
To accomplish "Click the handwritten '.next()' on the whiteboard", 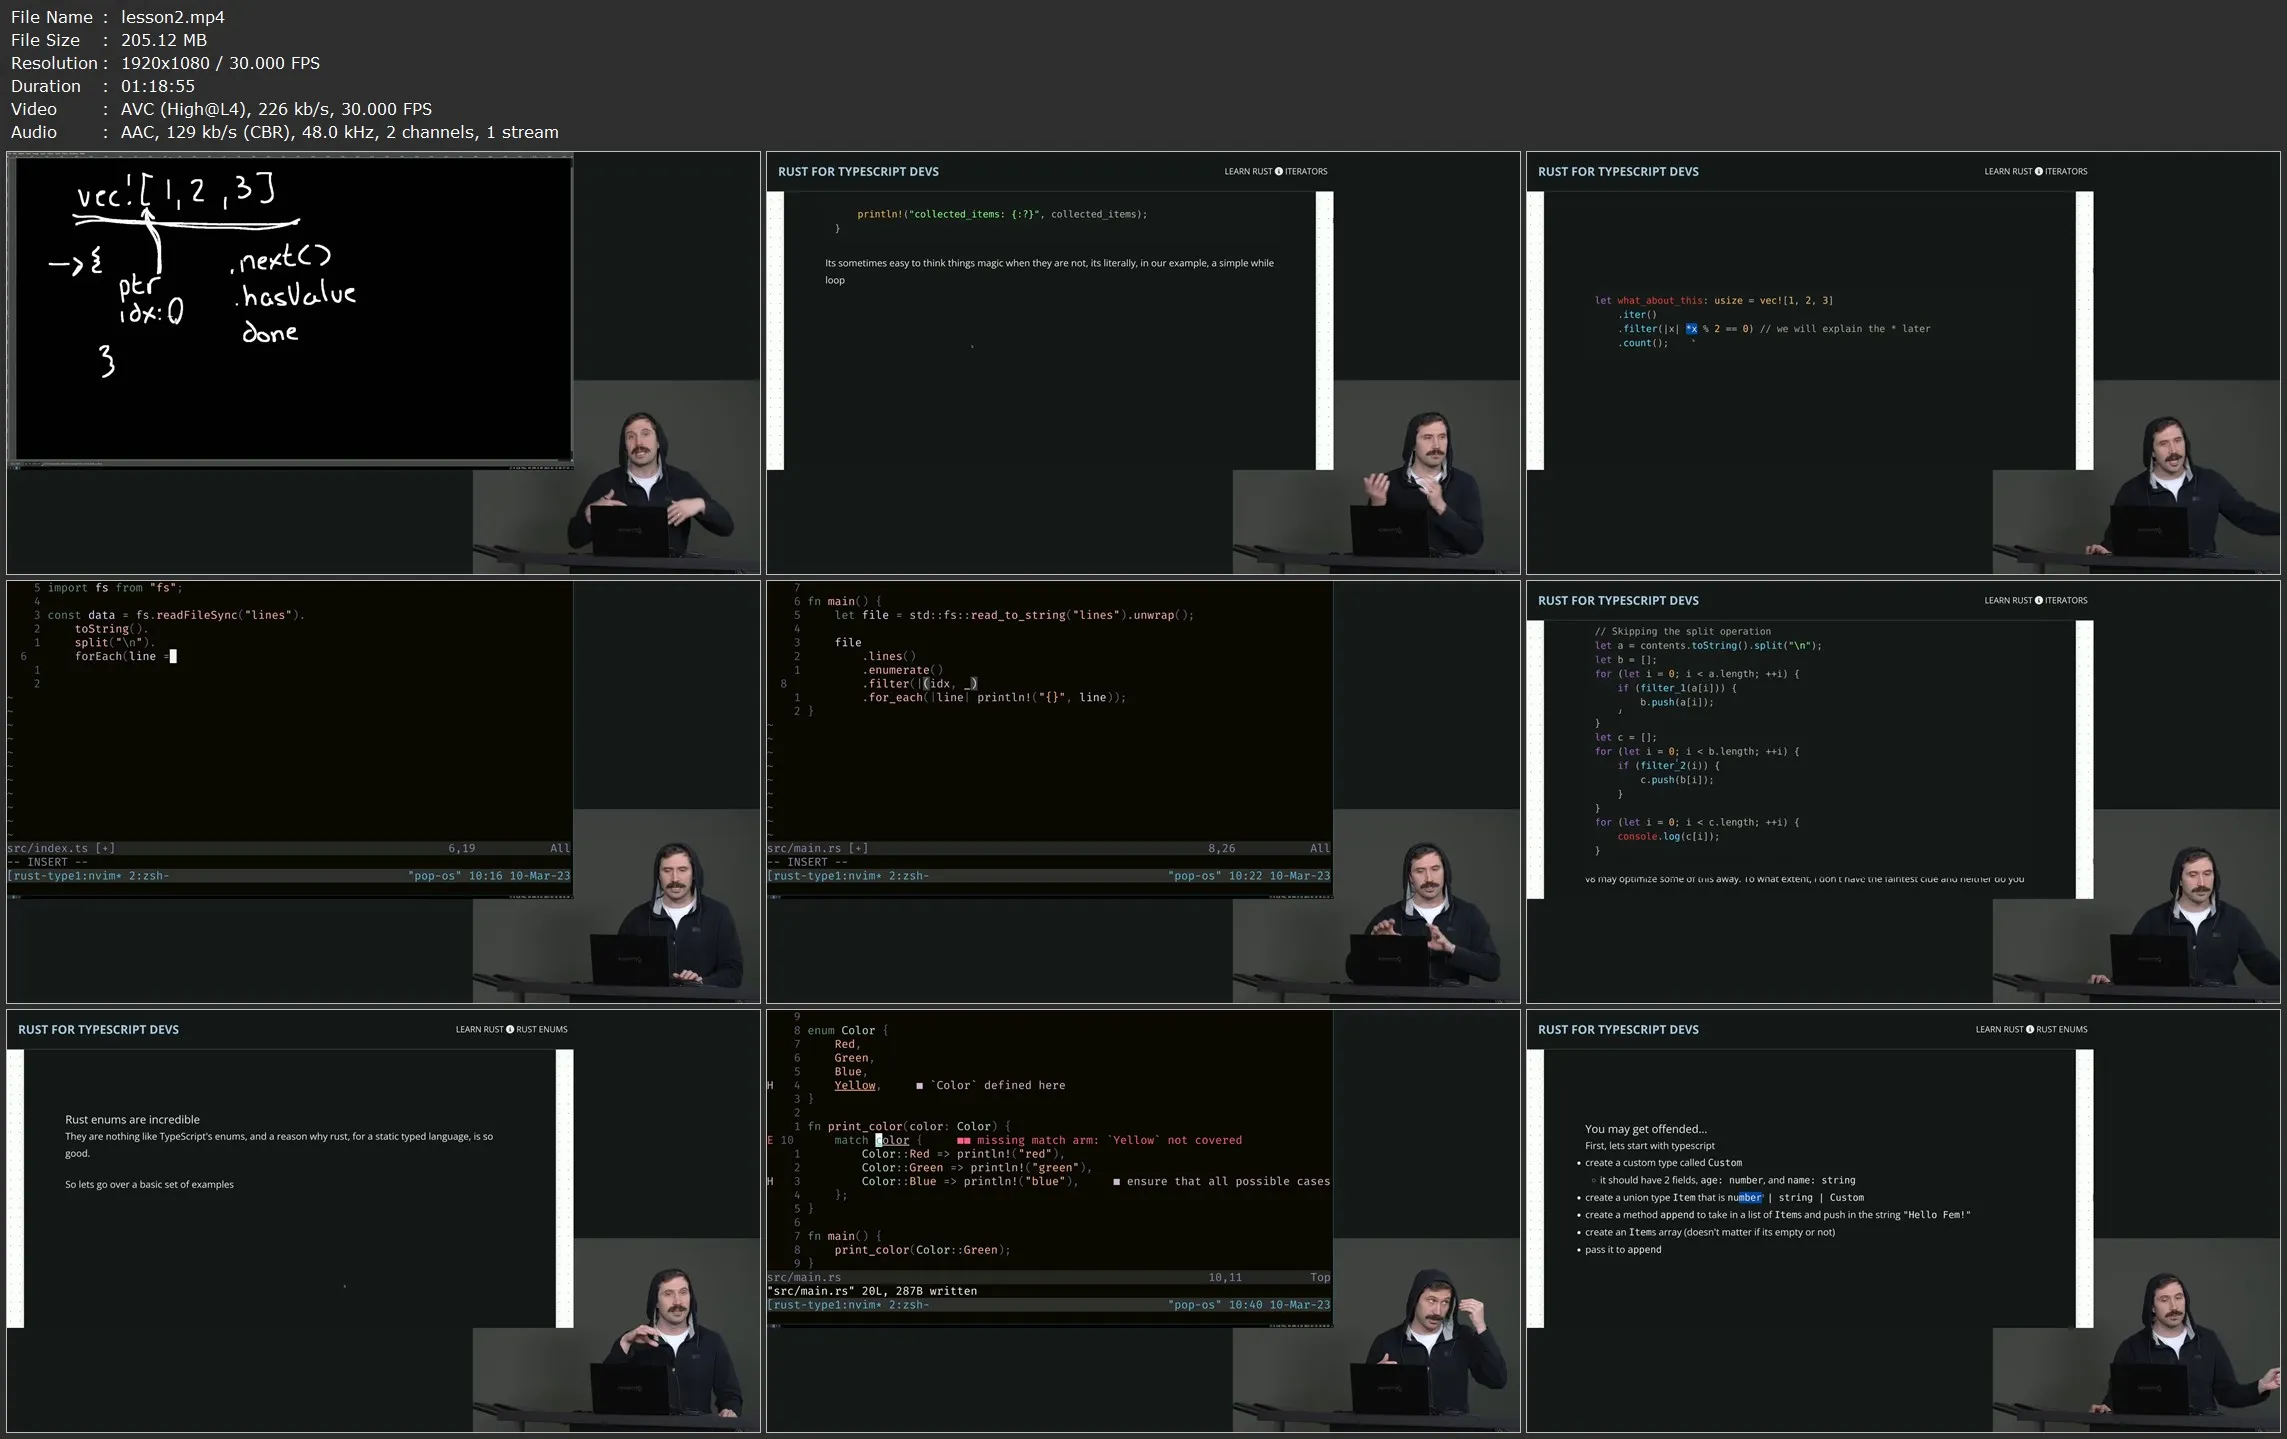I will click(x=281, y=258).
